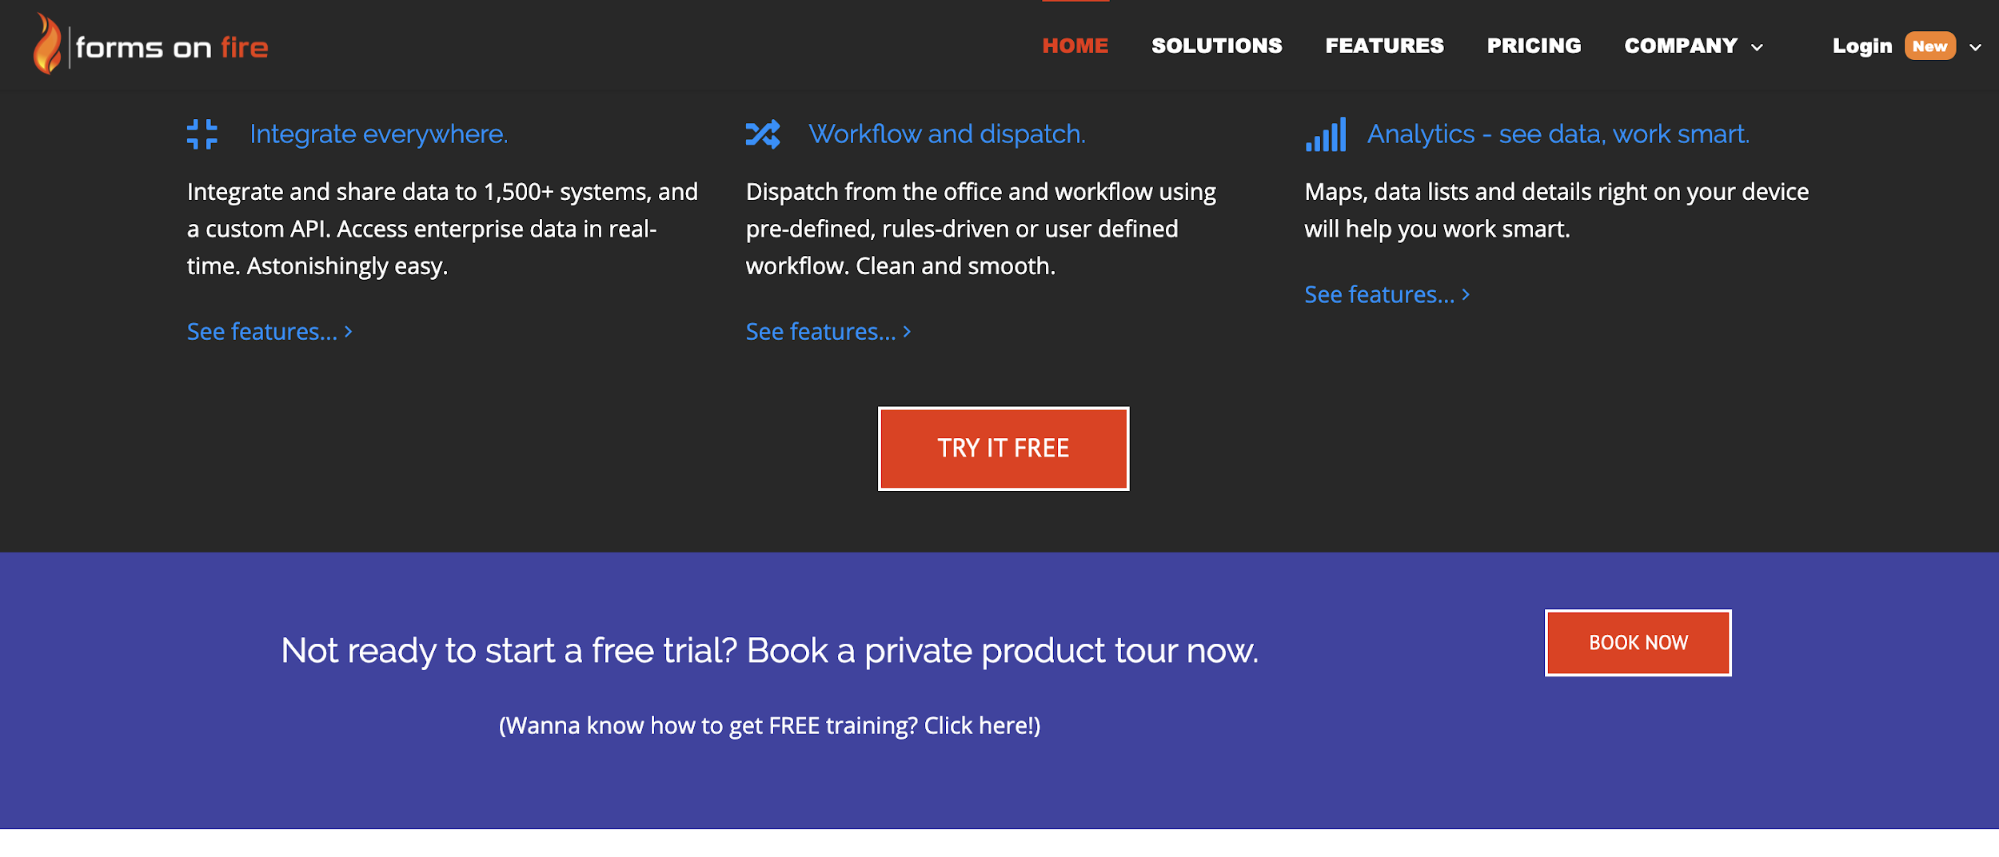The image size is (1999, 857).
Task: Go to the Features navigation item
Action: (1384, 46)
